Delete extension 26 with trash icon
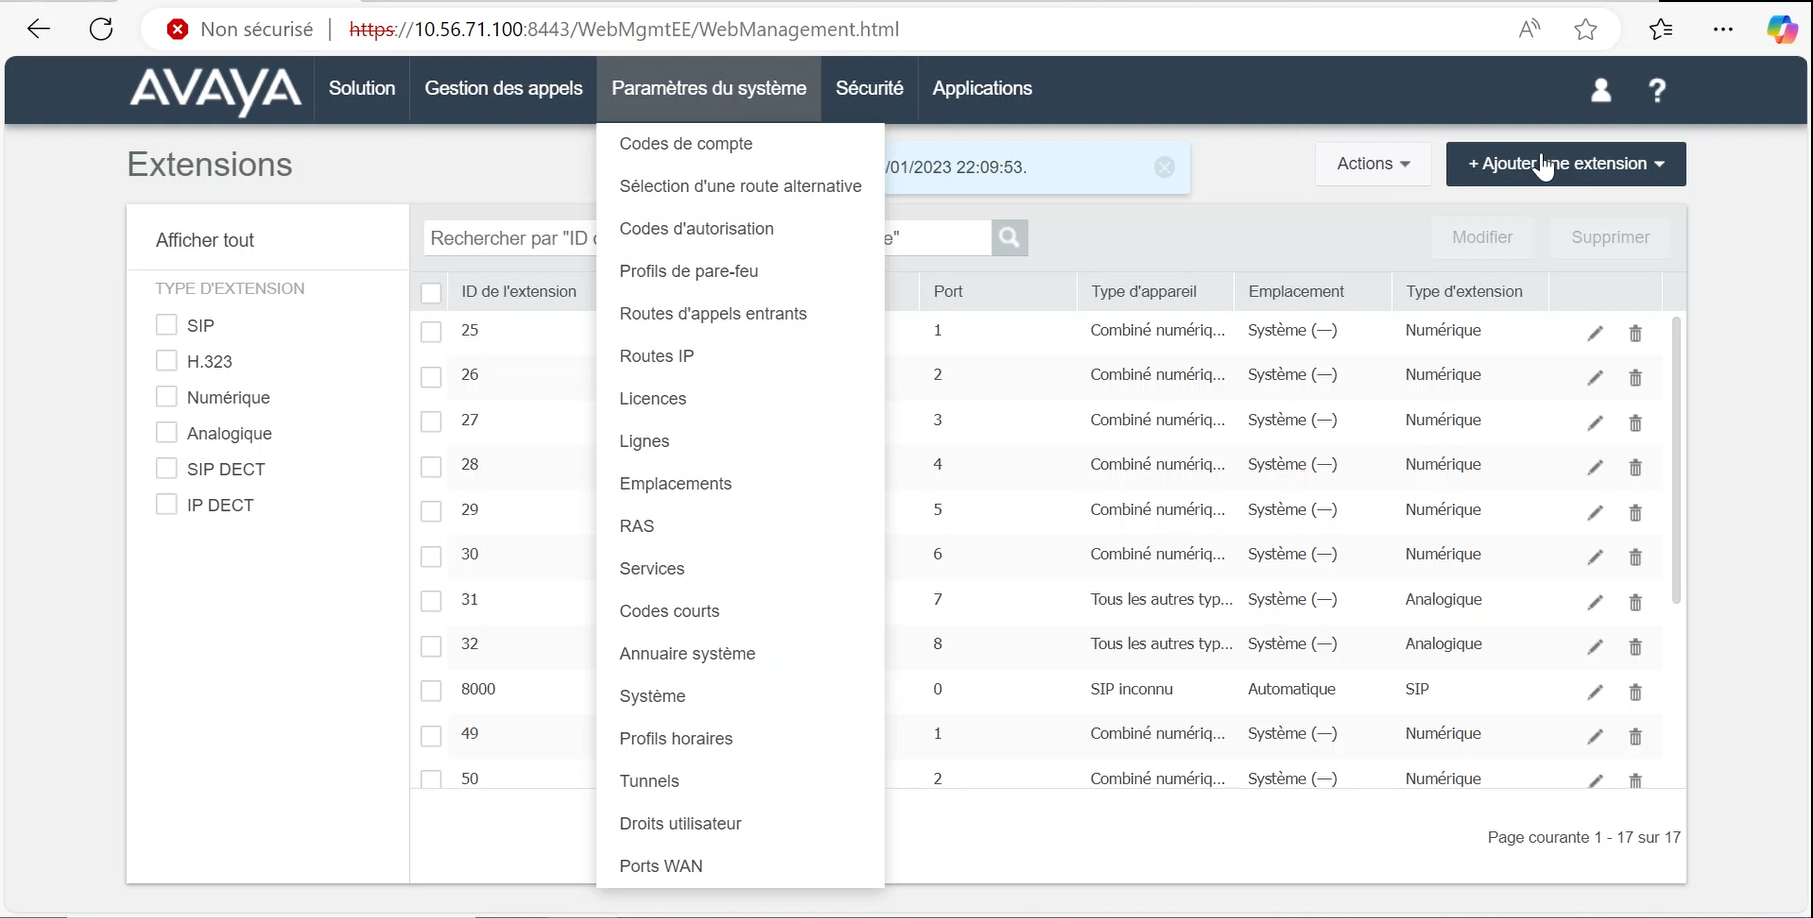1813x918 pixels. (1635, 378)
